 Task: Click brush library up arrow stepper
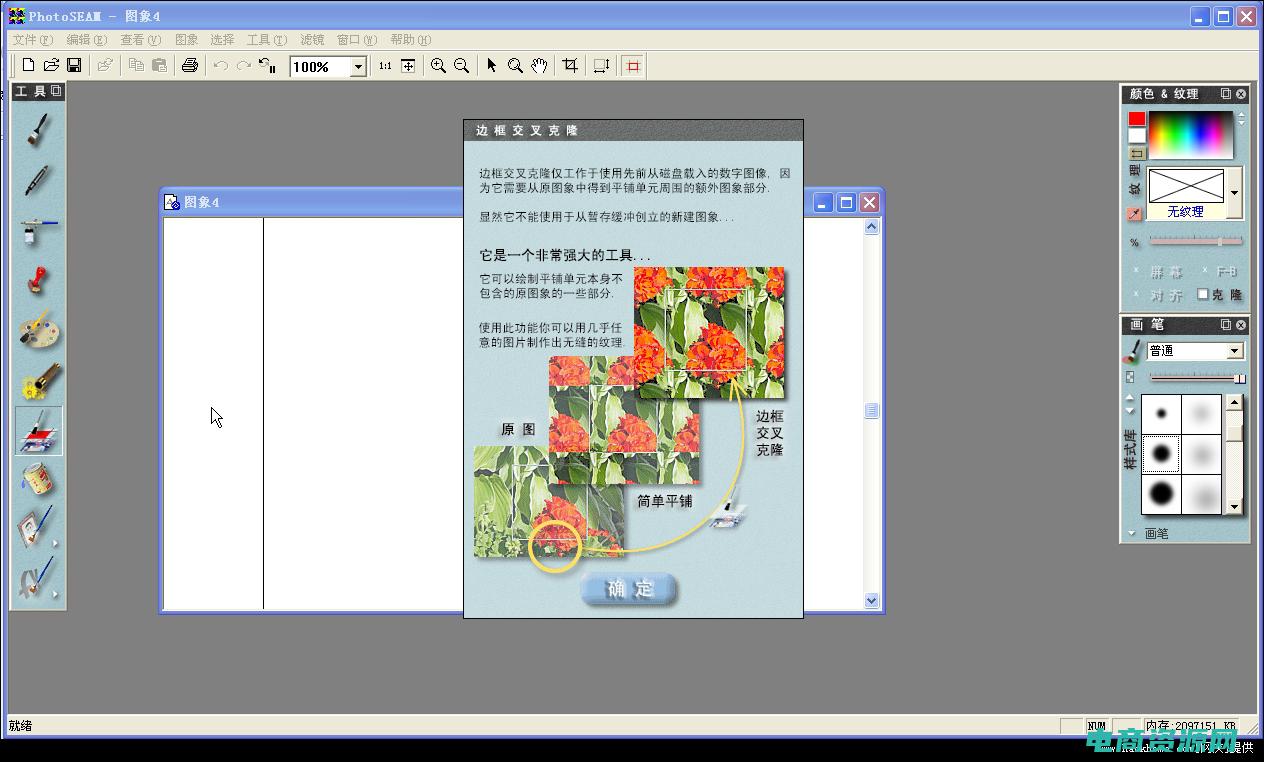coord(1131,398)
